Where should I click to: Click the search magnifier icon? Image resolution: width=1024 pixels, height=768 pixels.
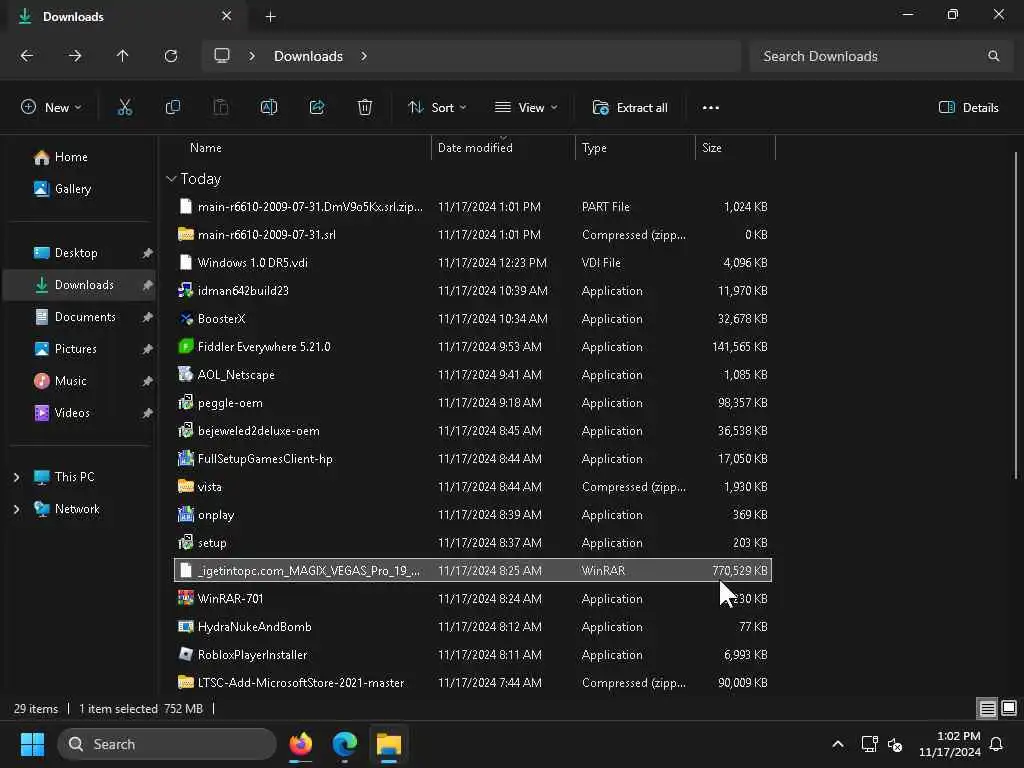pyautogui.click(x=993, y=56)
